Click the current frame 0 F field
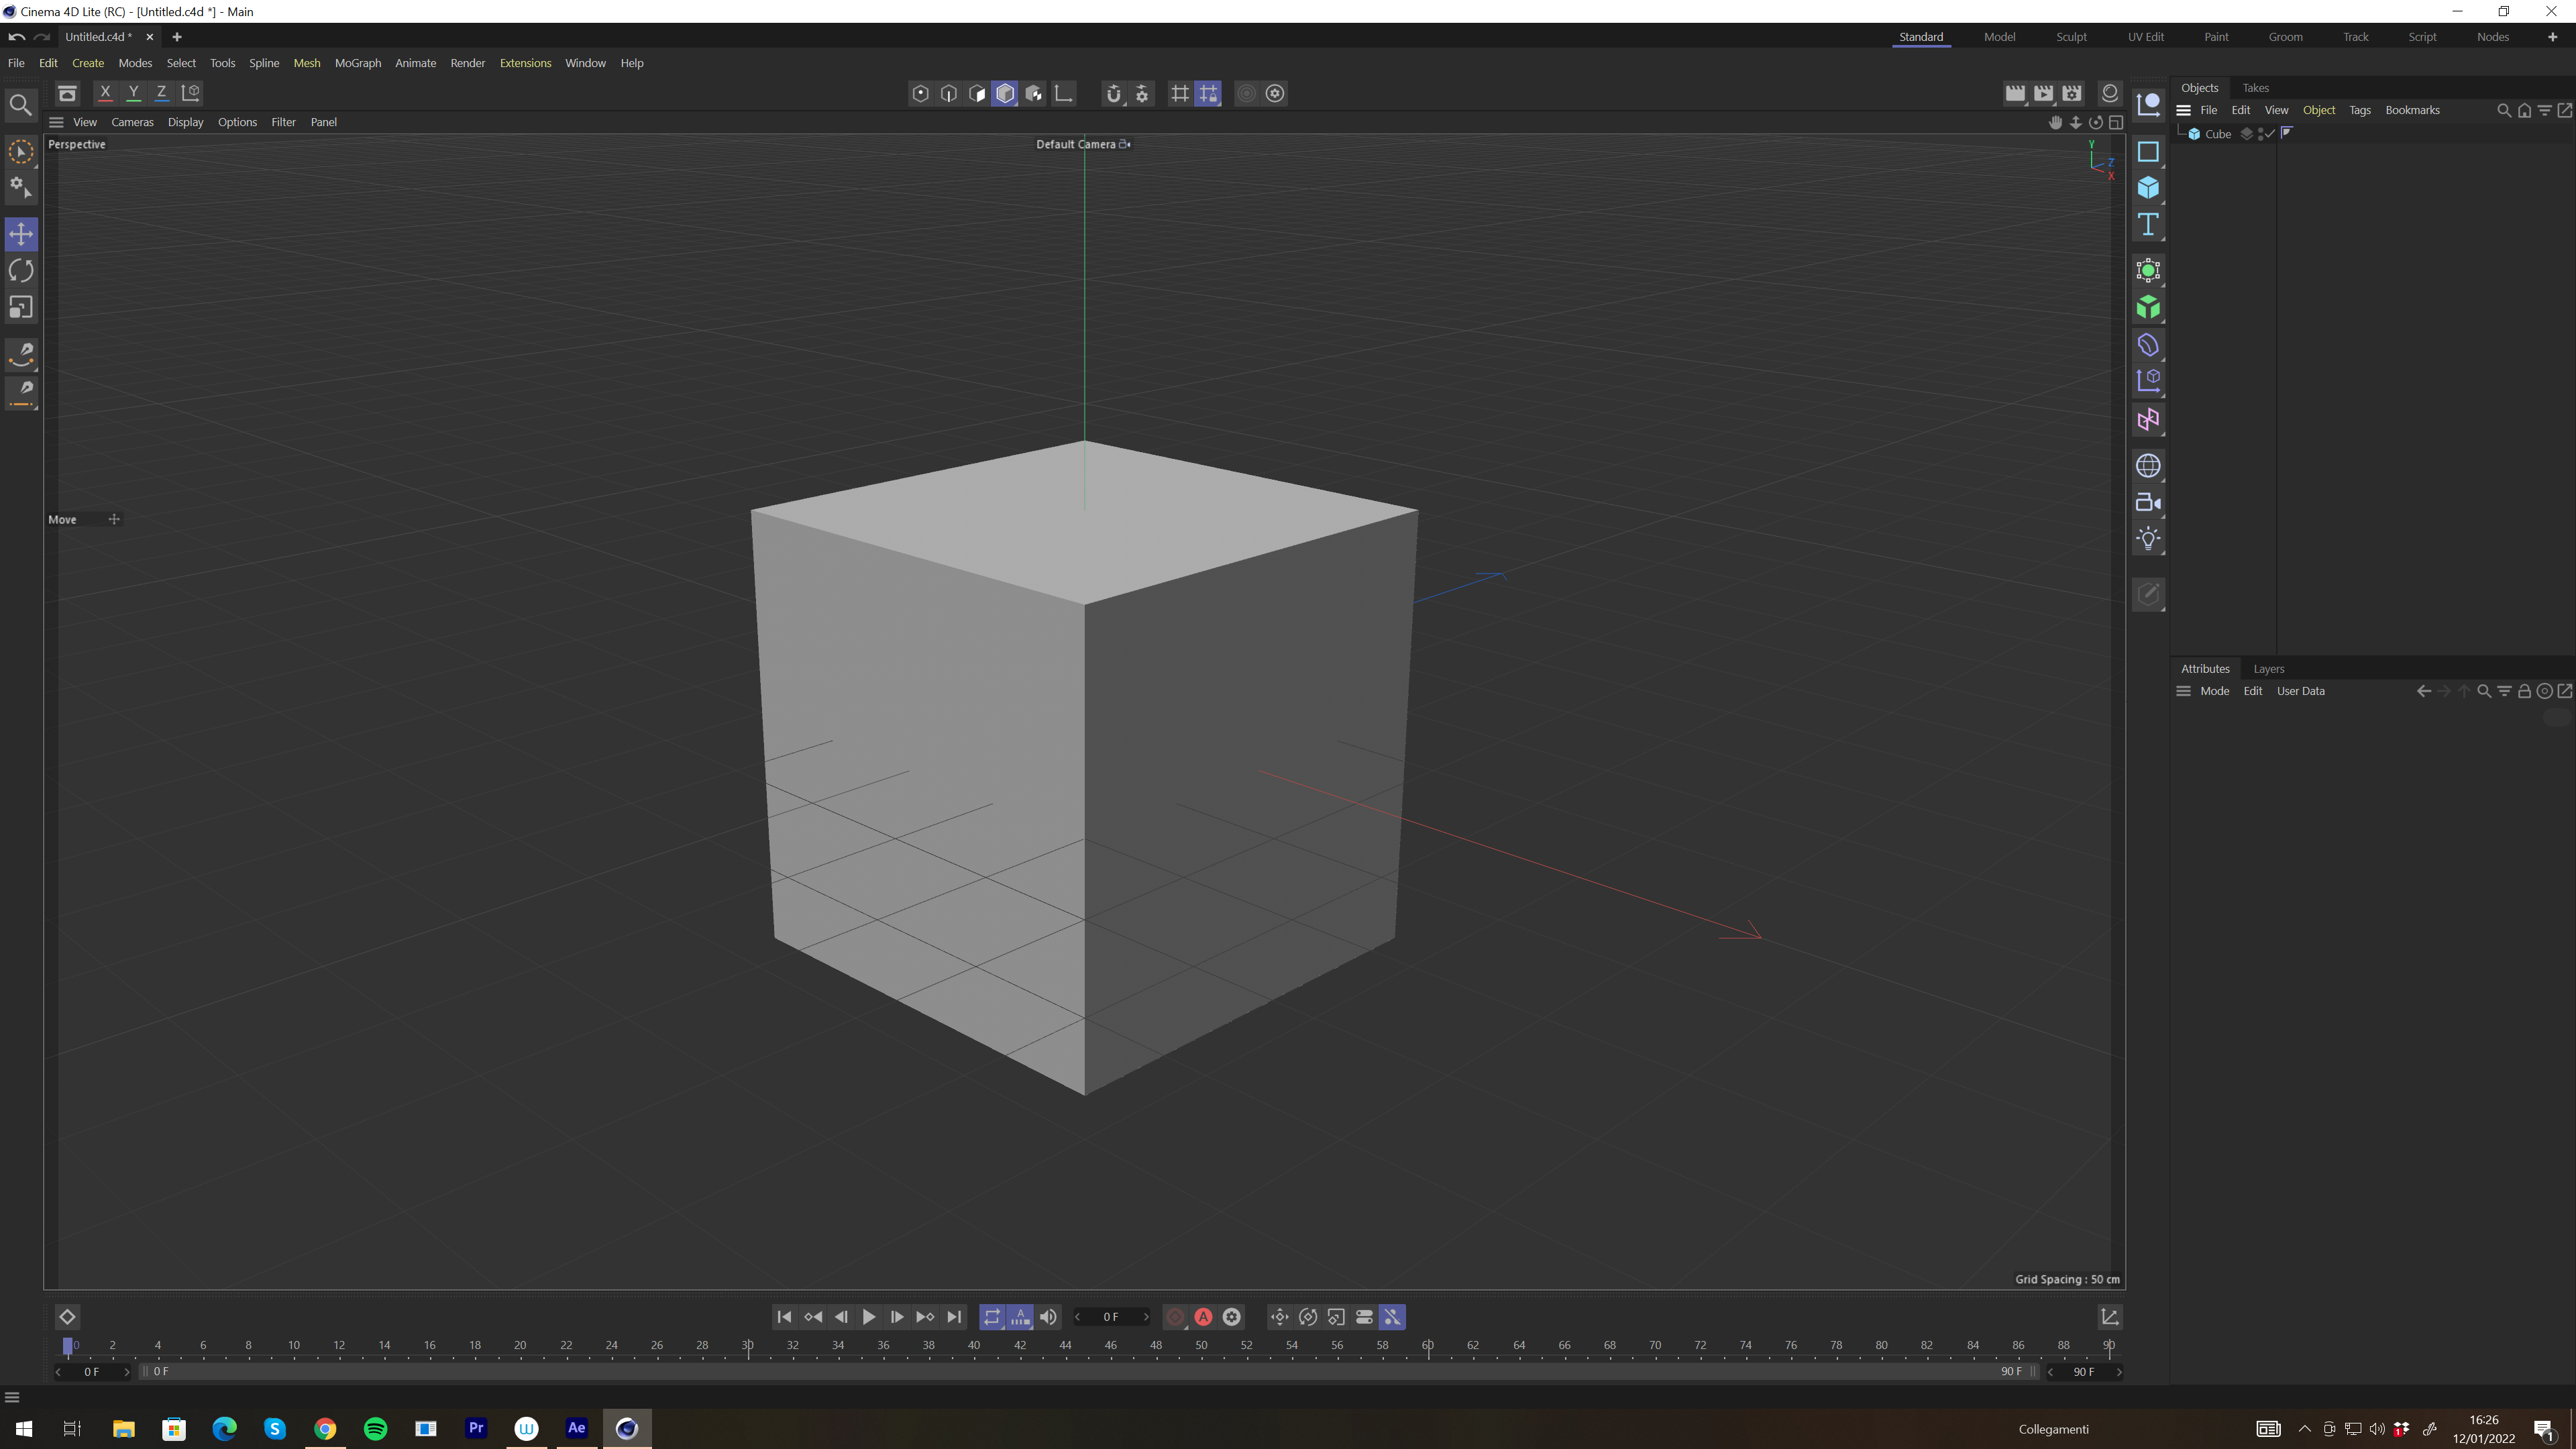The width and height of the screenshot is (2576, 1449). click(x=1110, y=1317)
